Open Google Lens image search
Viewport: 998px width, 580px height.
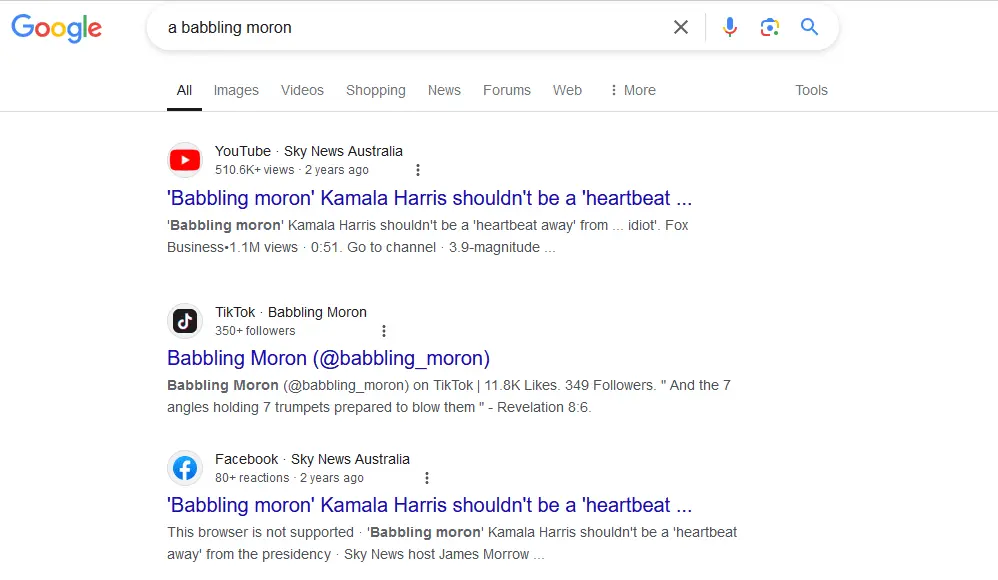coord(769,27)
